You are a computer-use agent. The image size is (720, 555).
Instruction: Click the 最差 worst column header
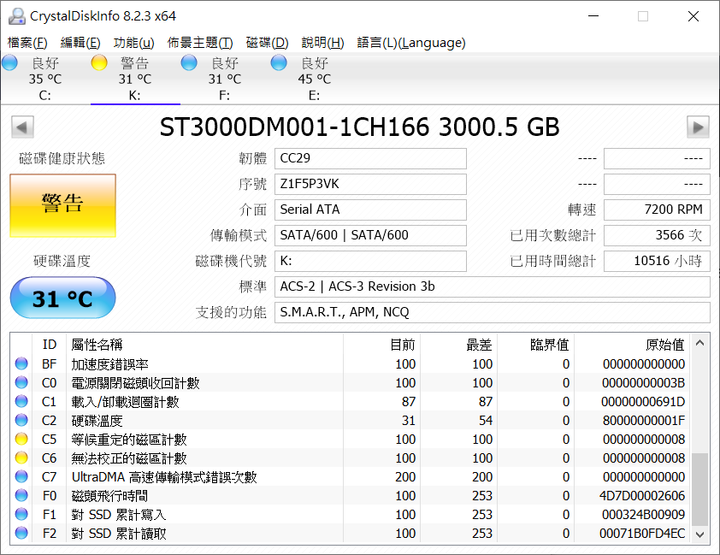(x=459, y=344)
